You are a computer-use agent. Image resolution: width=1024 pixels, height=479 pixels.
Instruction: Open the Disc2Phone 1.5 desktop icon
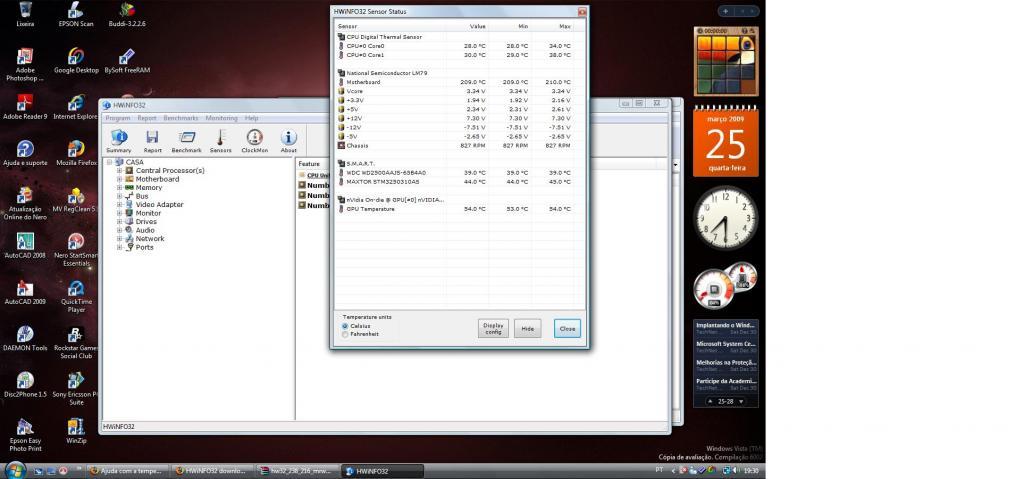coord(25,385)
